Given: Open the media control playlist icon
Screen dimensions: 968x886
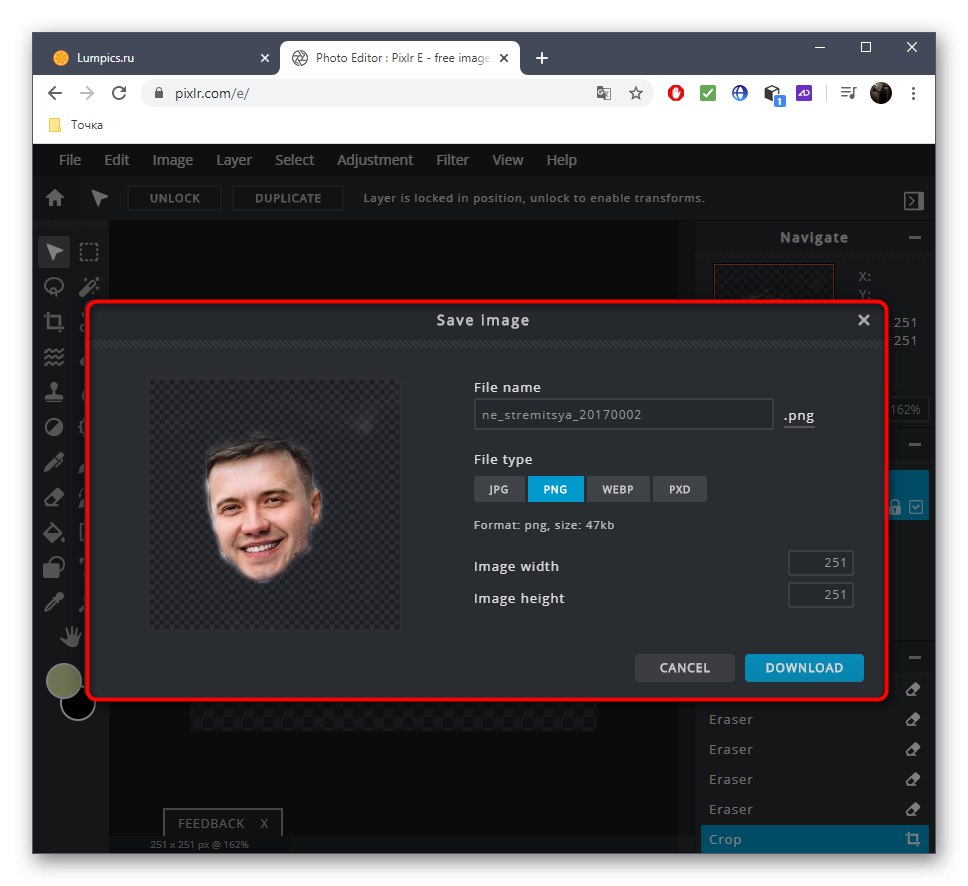Looking at the screenshot, I should pos(849,93).
